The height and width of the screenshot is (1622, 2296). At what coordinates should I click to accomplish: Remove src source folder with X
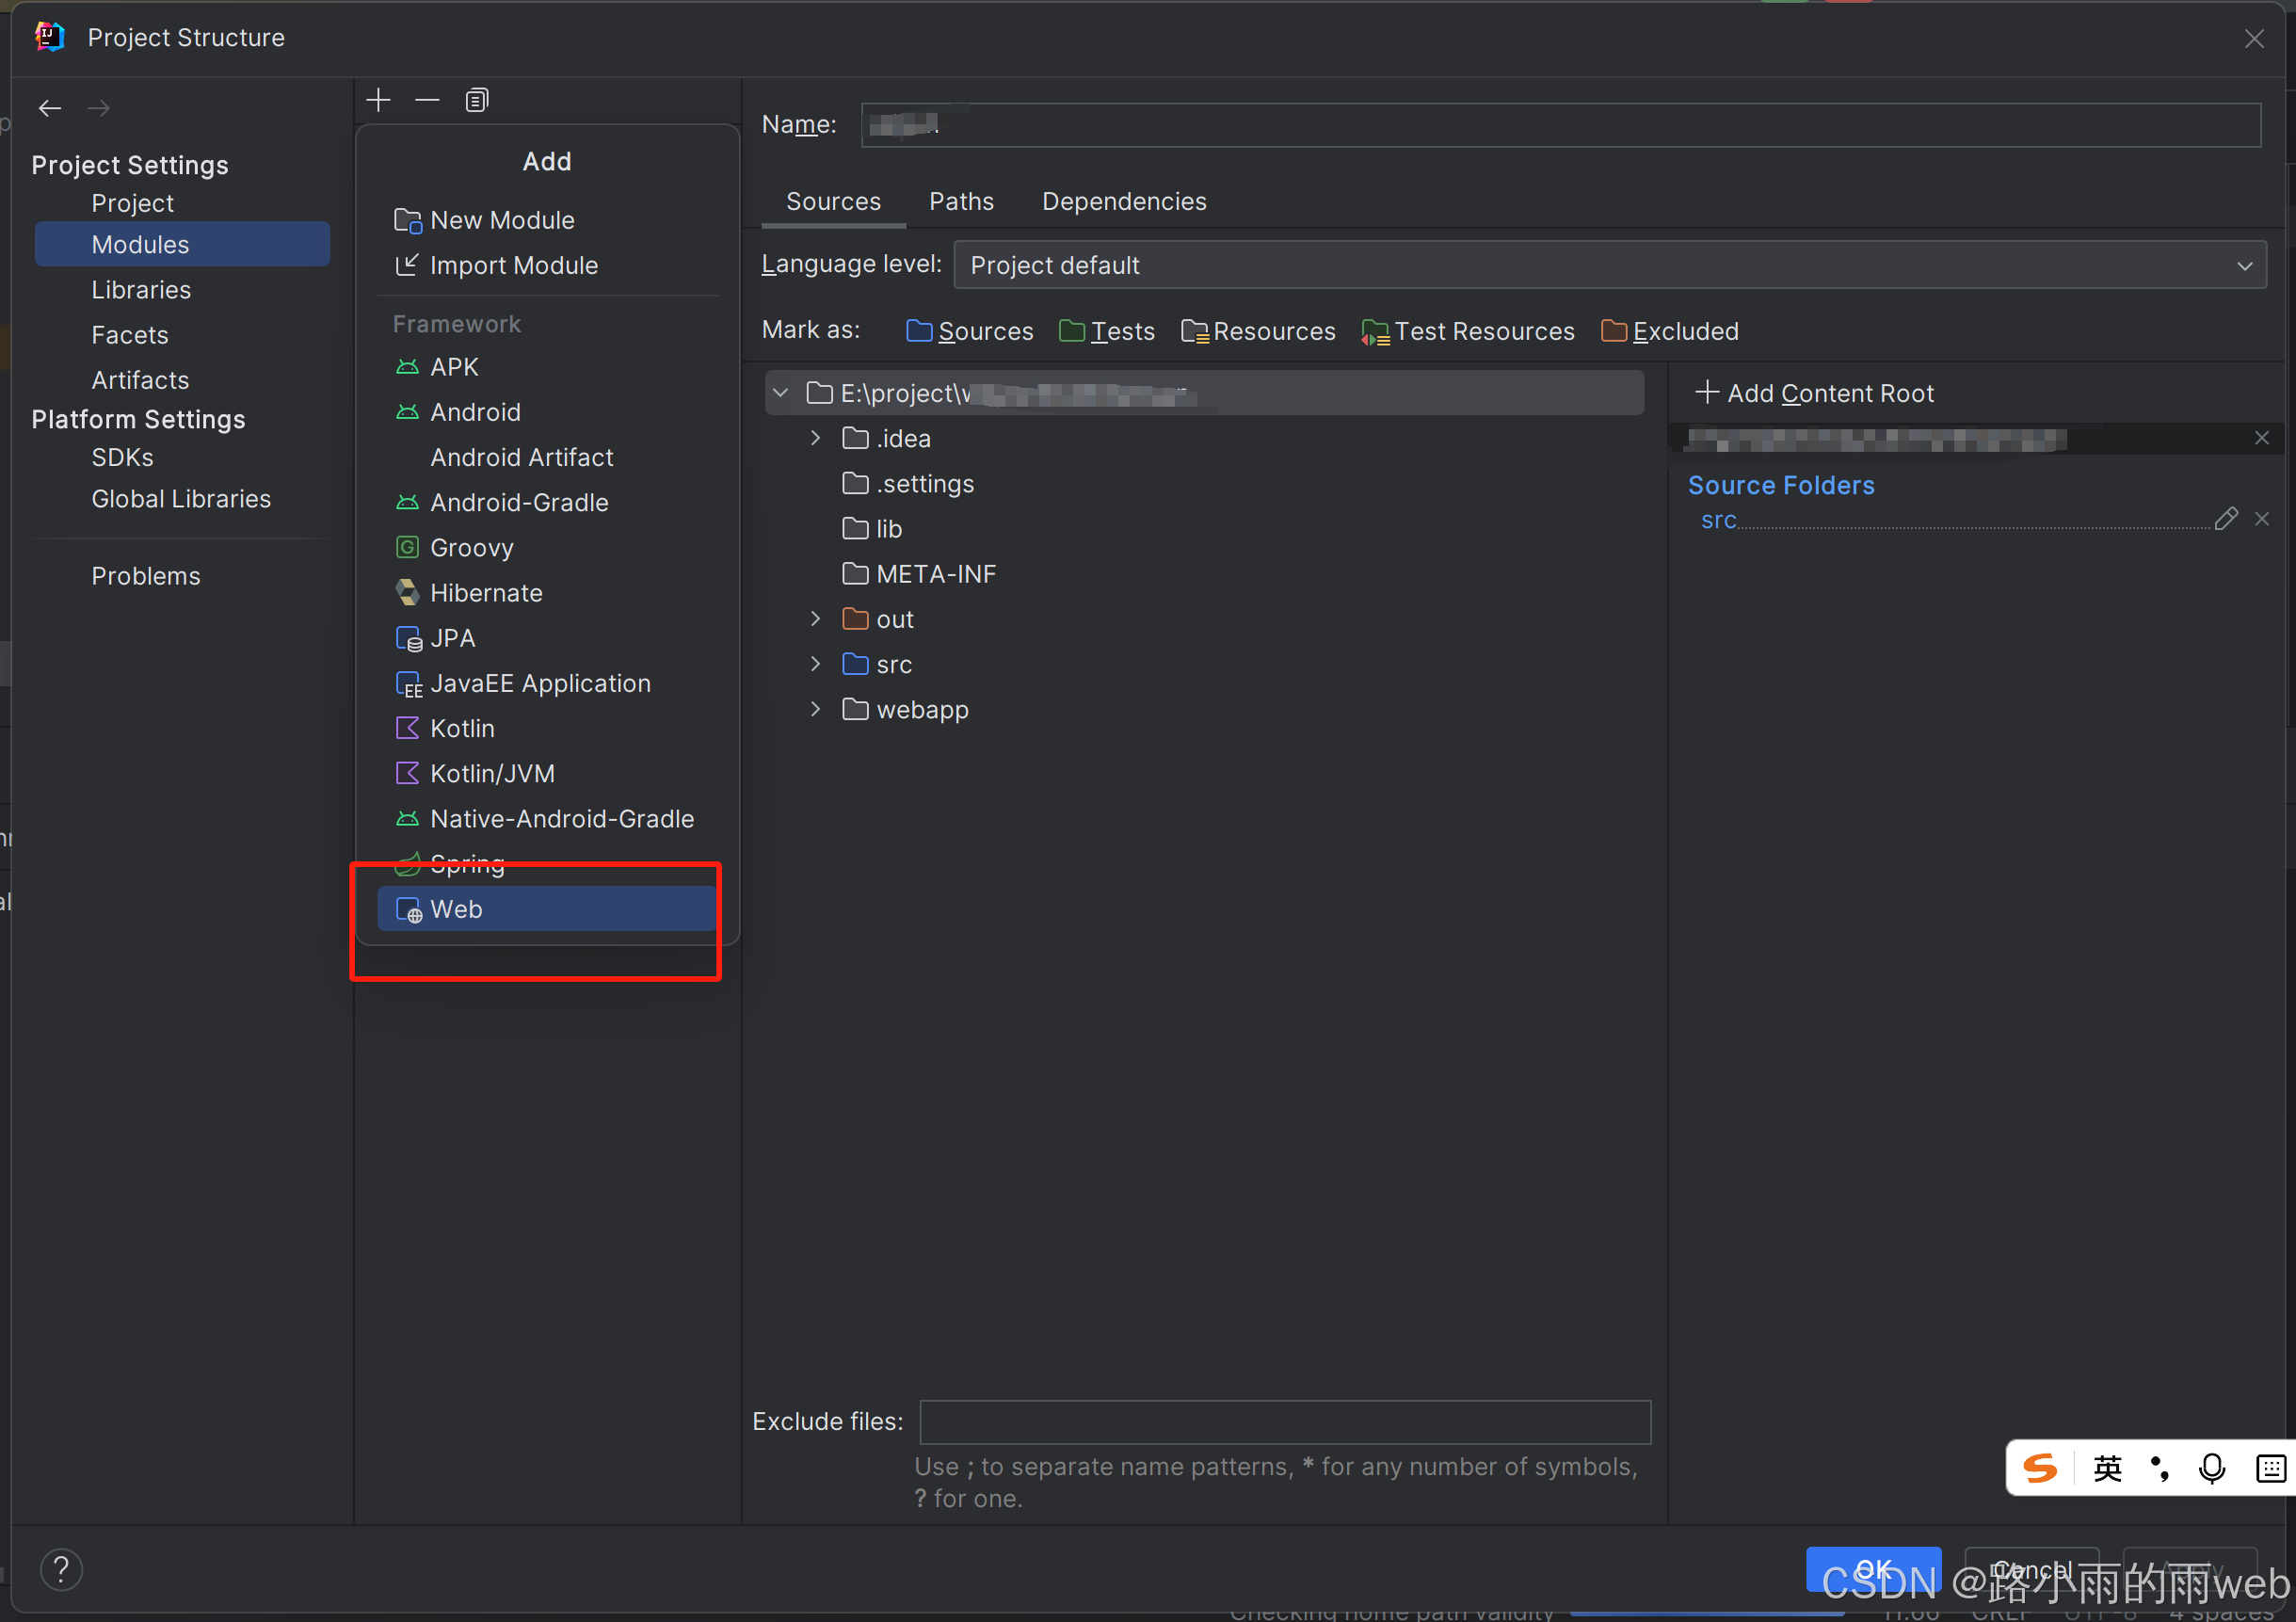(x=2262, y=519)
